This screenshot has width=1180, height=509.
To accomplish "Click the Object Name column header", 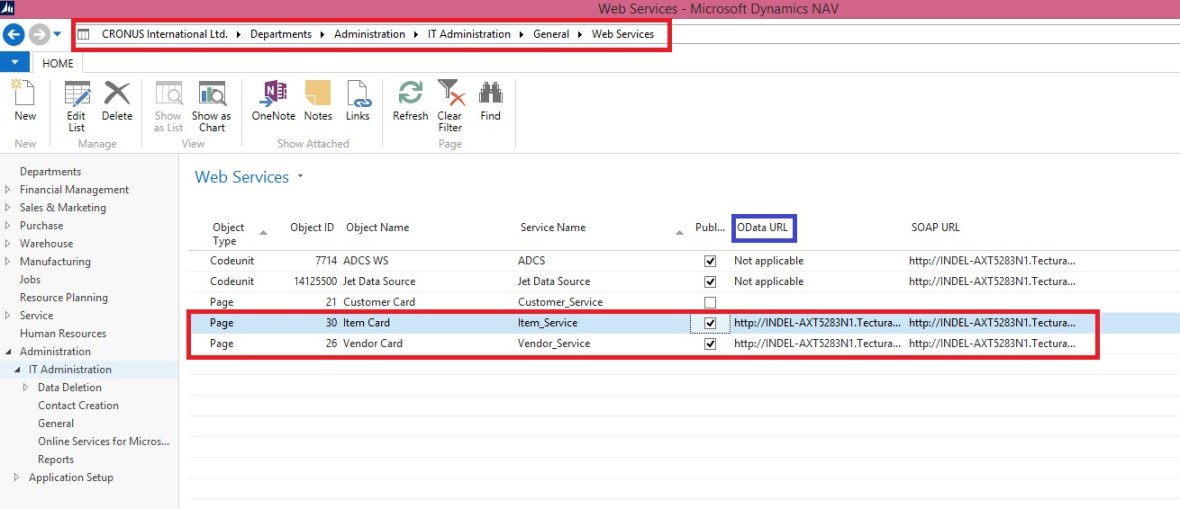I will (x=377, y=227).
